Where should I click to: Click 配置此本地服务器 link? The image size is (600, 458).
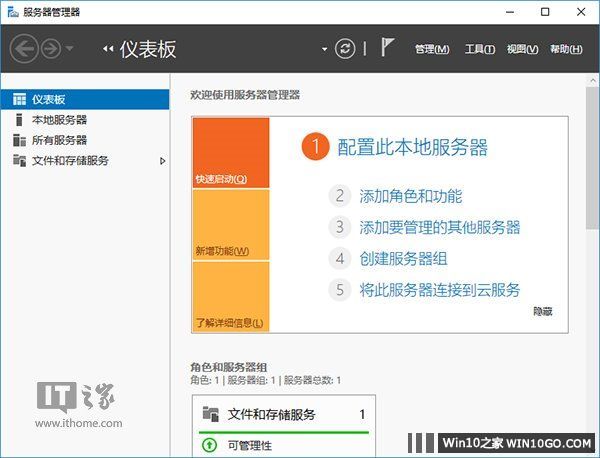412,148
